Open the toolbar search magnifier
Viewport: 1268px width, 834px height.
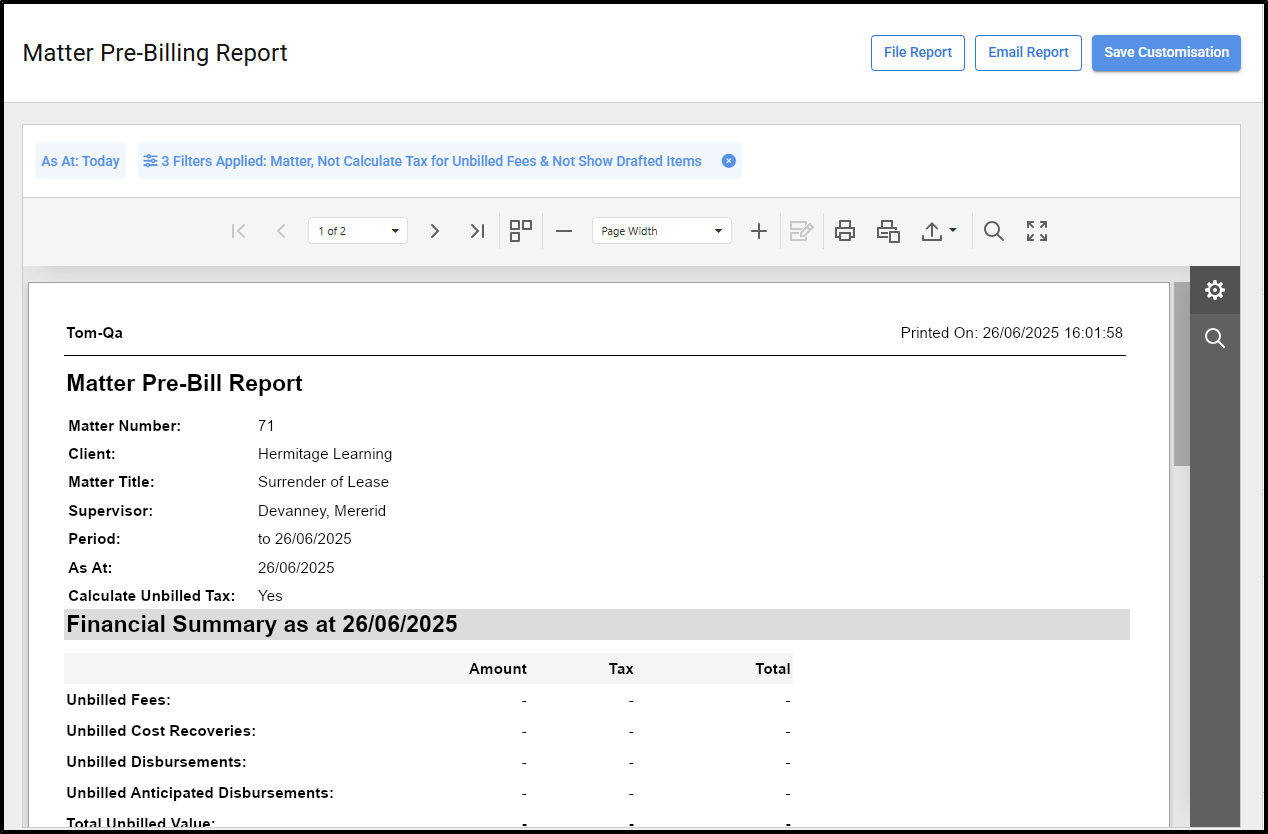993,231
